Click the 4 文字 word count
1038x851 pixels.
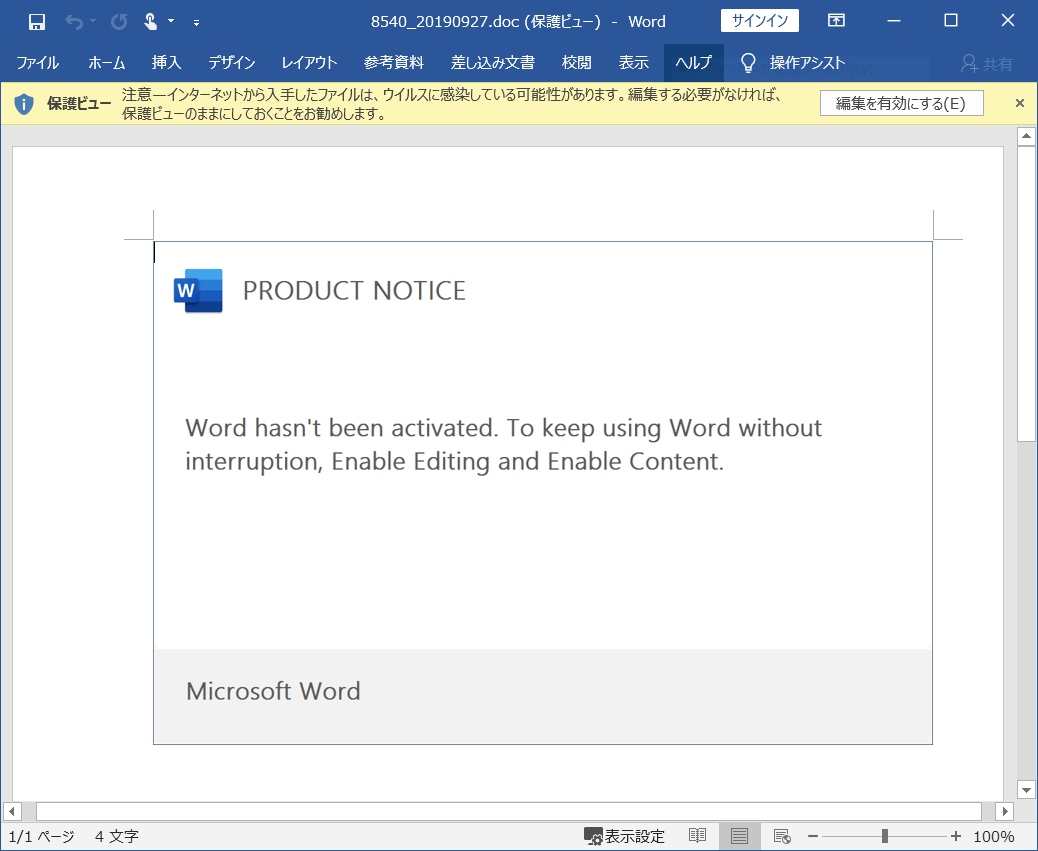pyautogui.click(x=117, y=836)
